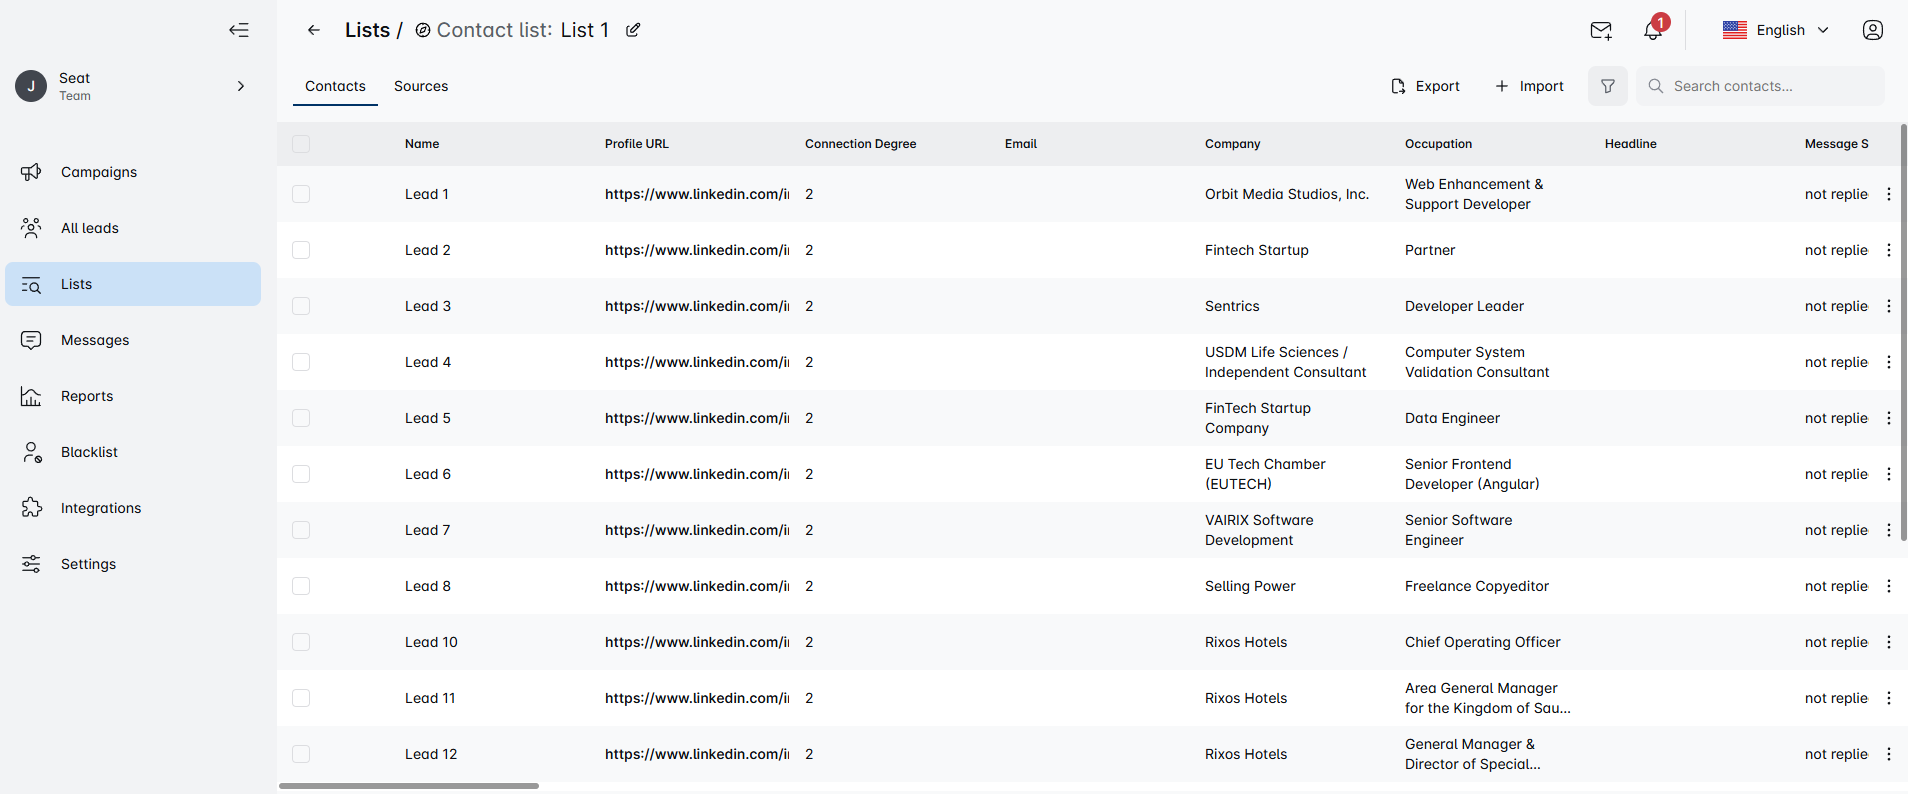Go to Campaigns in the sidebar
The width and height of the screenshot is (1908, 794).
click(99, 172)
